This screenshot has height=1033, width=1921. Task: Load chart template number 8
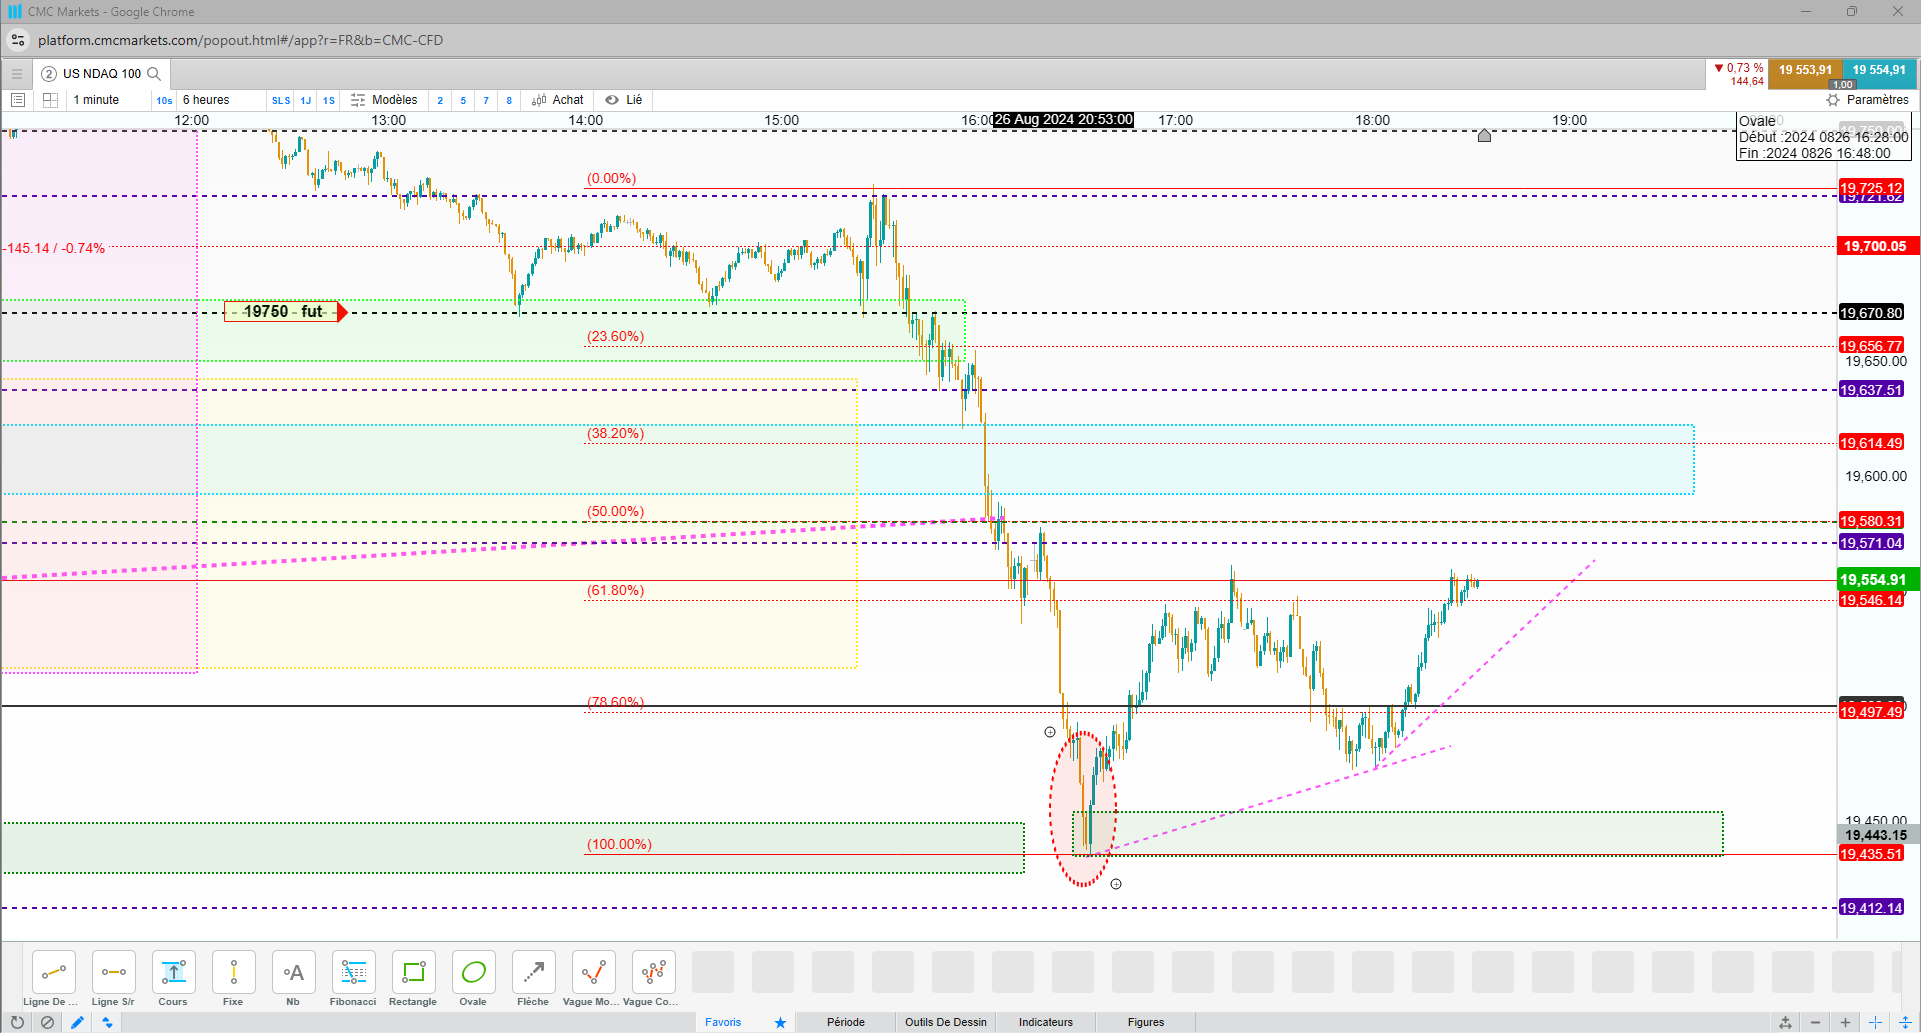coord(509,100)
